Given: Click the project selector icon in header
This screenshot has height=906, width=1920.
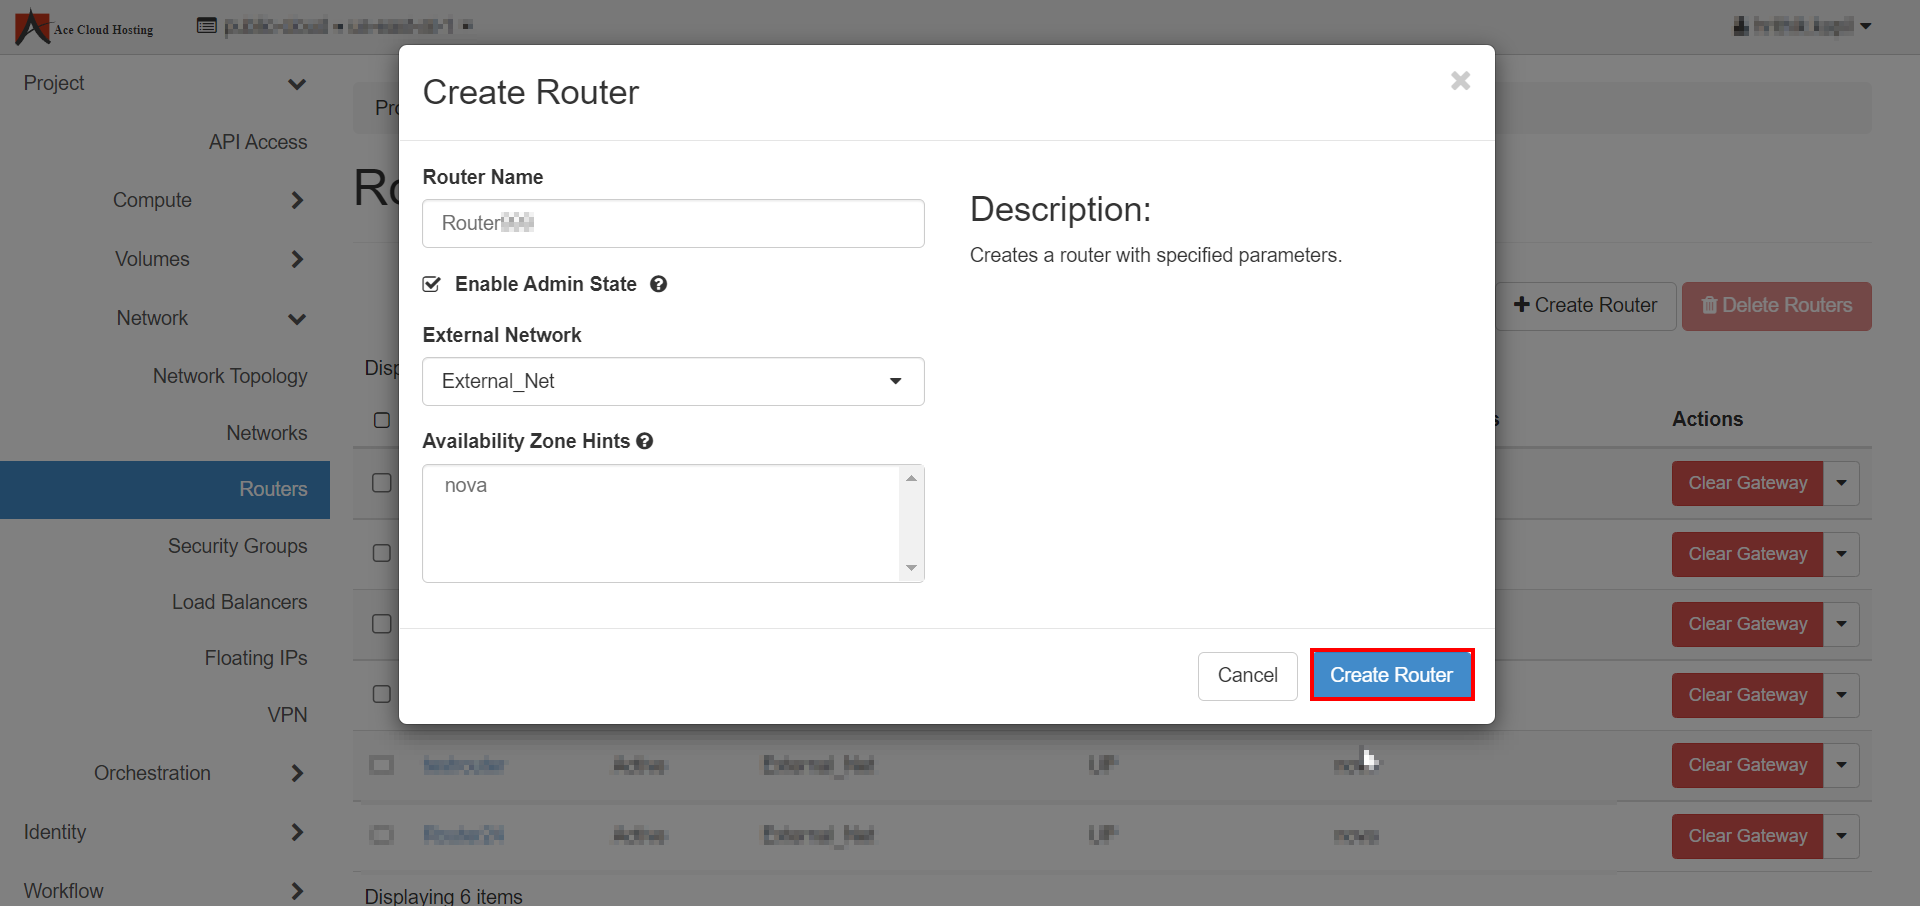Looking at the screenshot, I should coord(207,26).
